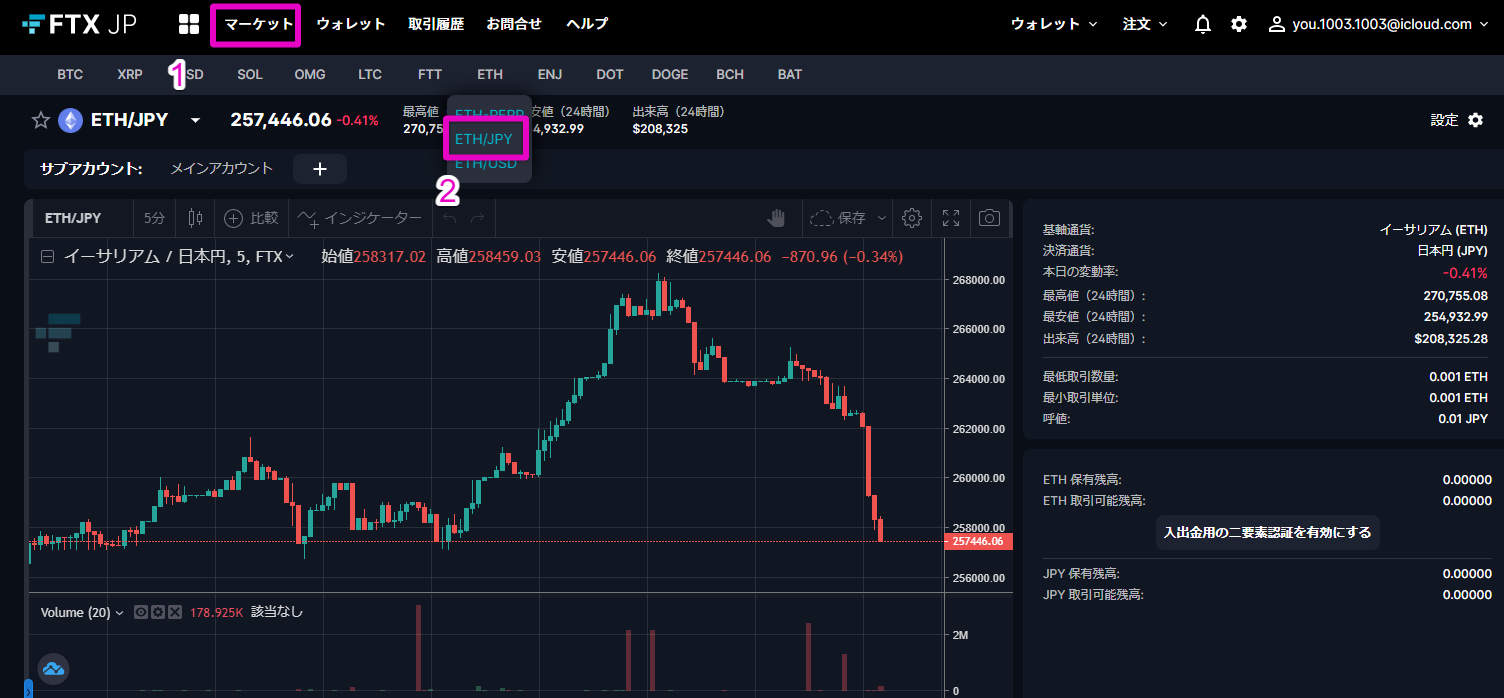This screenshot has height=698, width=1504.
Task: Open chart settings gear in the chart toolbar
Action: (x=911, y=218)
